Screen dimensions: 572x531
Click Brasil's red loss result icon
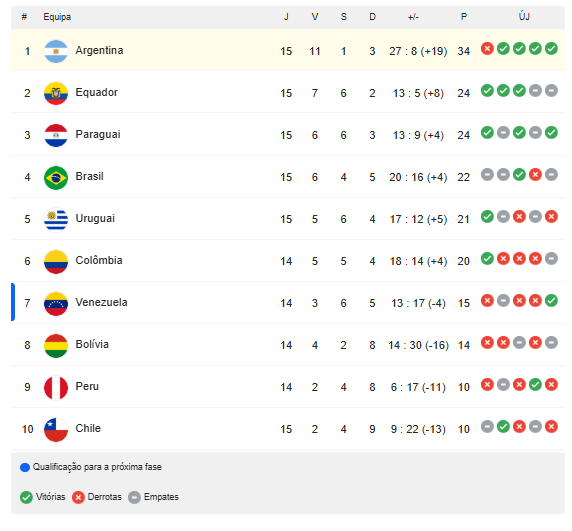536,175
